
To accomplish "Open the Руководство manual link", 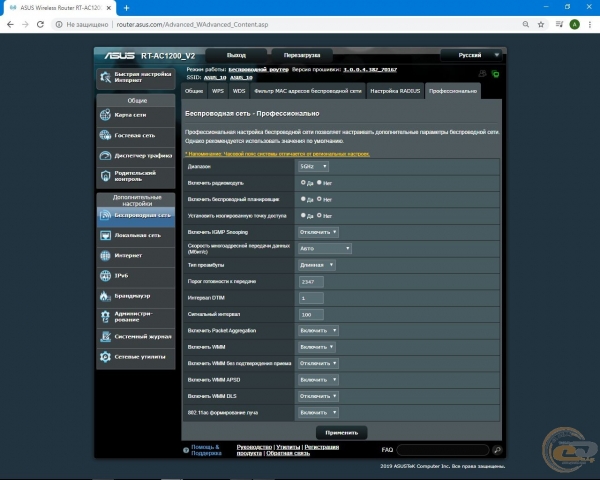I will pos(254,447).
